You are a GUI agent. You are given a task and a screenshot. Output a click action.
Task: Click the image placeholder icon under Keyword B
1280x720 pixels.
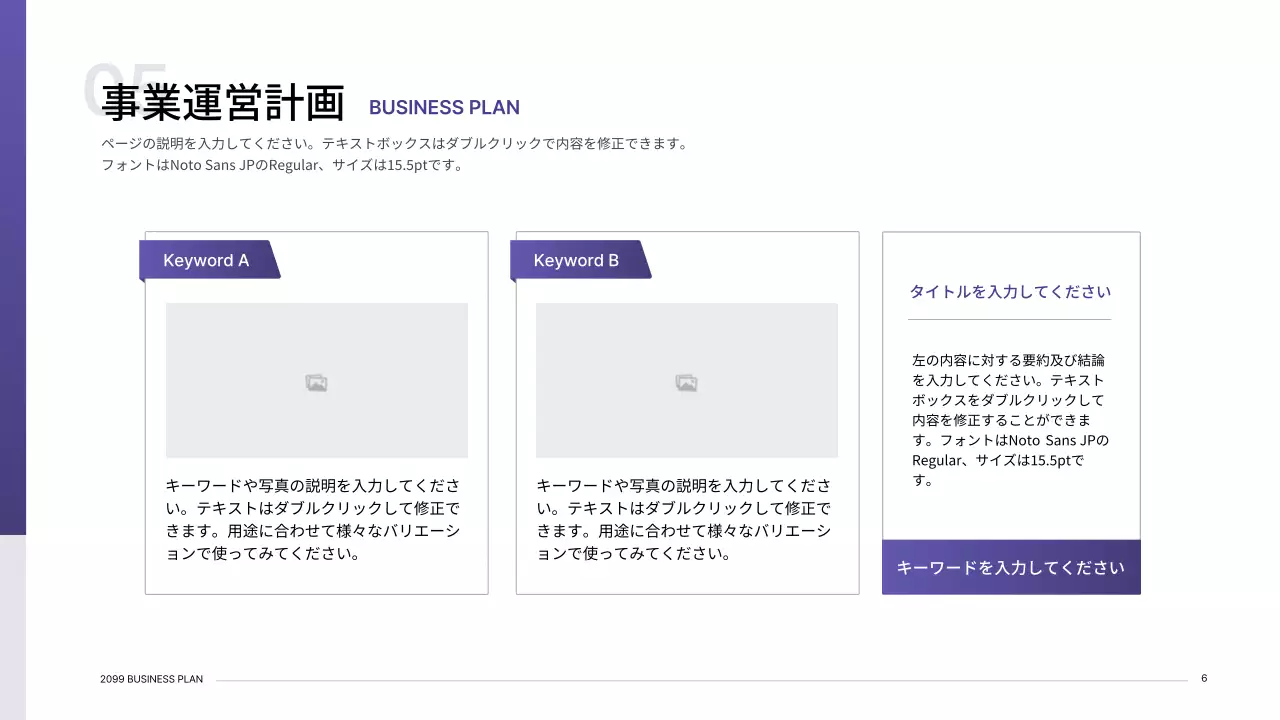click(x=686, y=381)
